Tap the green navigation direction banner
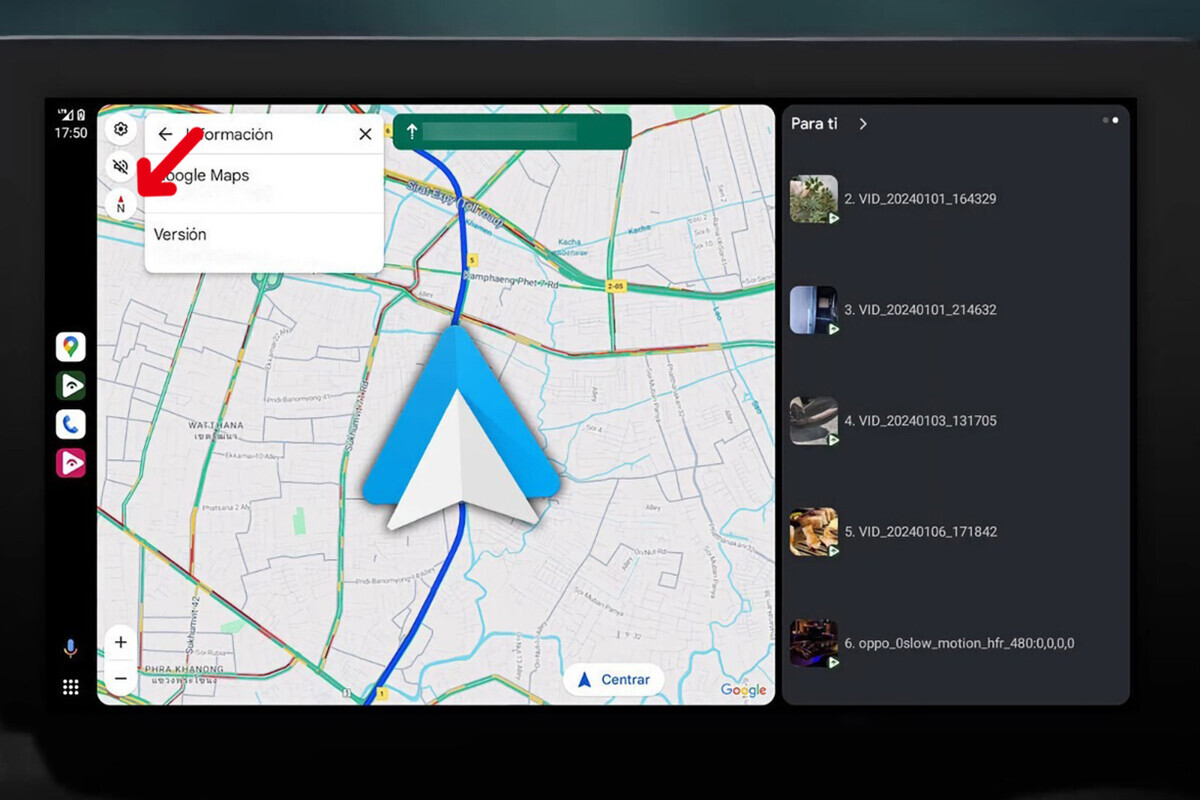 511,132
